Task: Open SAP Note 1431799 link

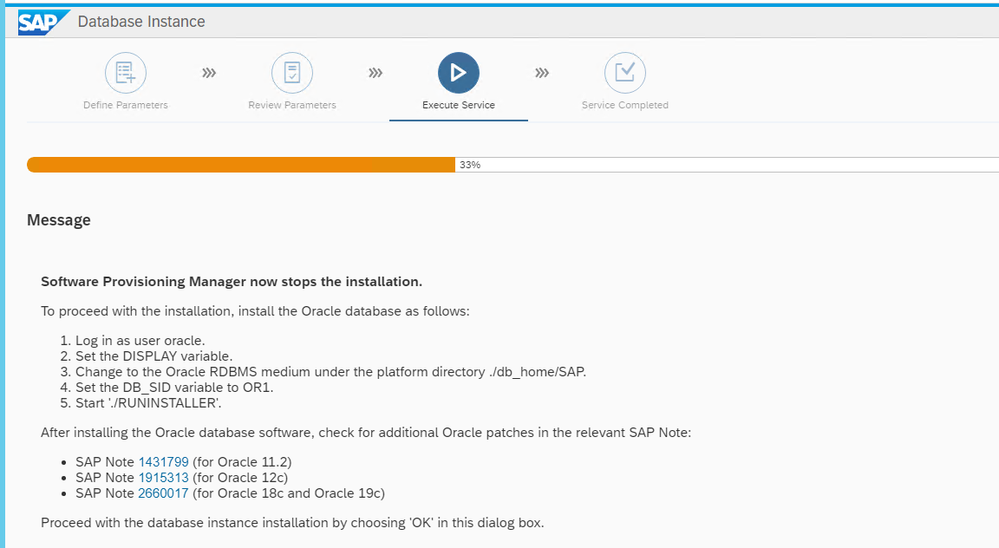Action: coord(164,462)
